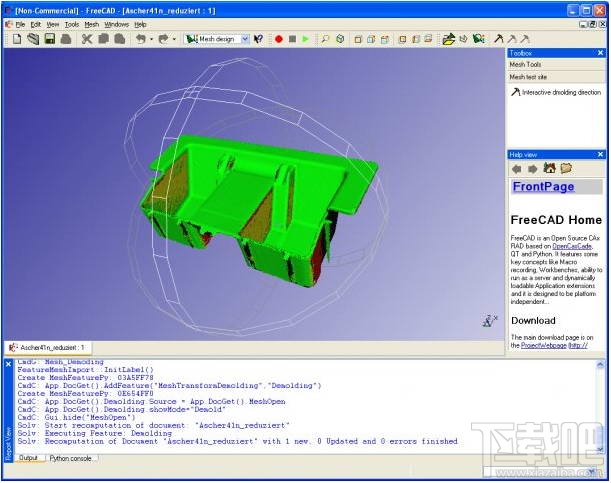The height and width of the screenshot is (483, 611).
Task: Switch to the Python console tab
Action: click(x=71, y=458)
